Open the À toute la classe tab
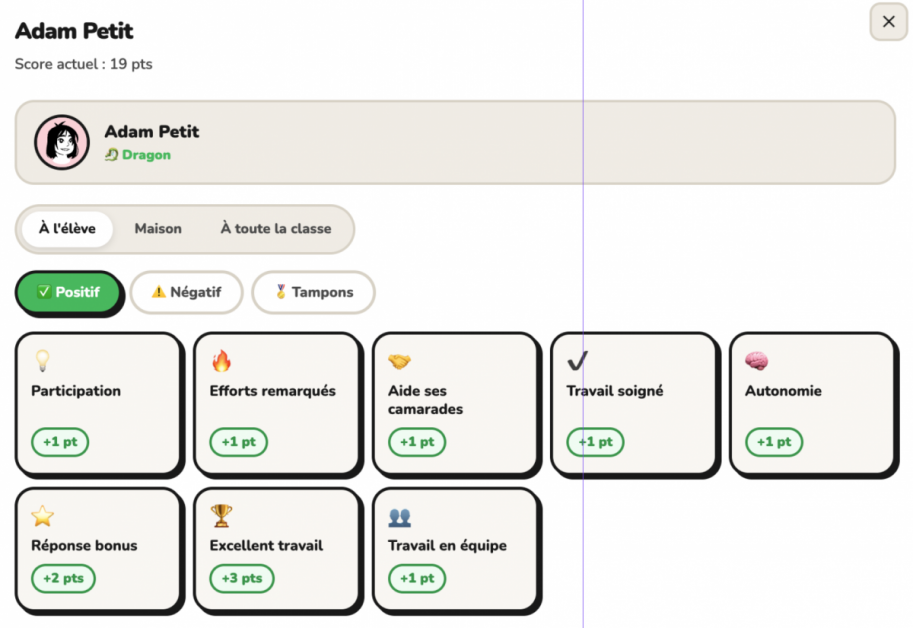Viewport: 913px width, 628px height. pyautogui.click(x=276, y=229)
